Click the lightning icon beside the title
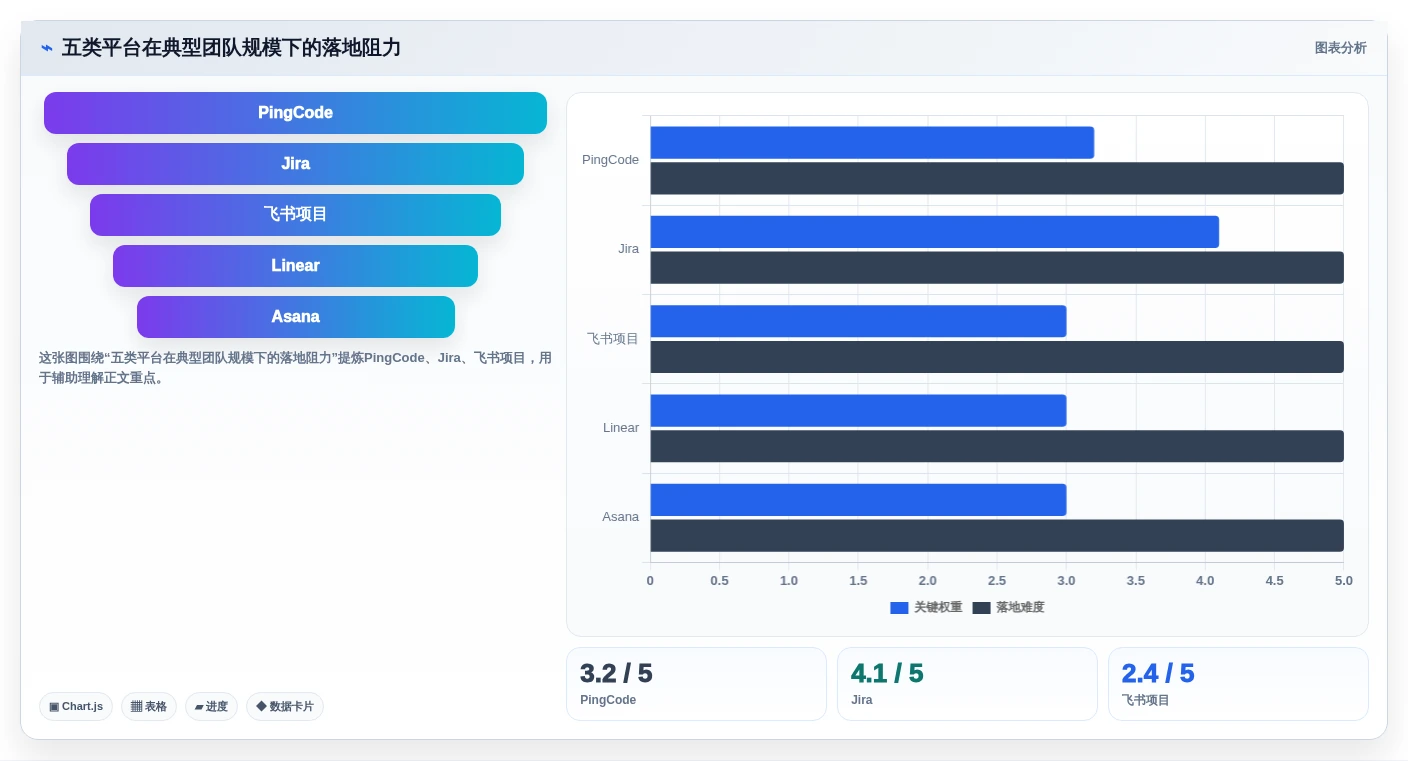This screenshot has width=1408, height=761. click(x=47, y=48)
